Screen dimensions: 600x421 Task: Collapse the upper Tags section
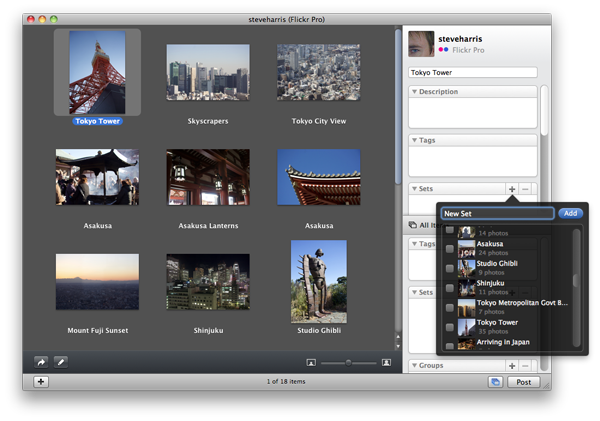(x=414, y=140)
